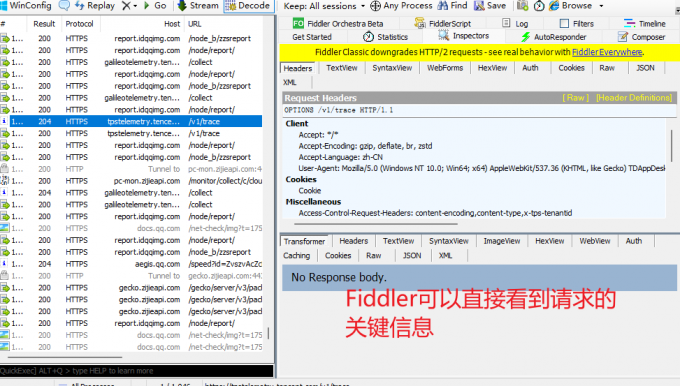
Task: Select Tunnel to pc-mon.zijieapi.com session
Action: tap(131, 169)
